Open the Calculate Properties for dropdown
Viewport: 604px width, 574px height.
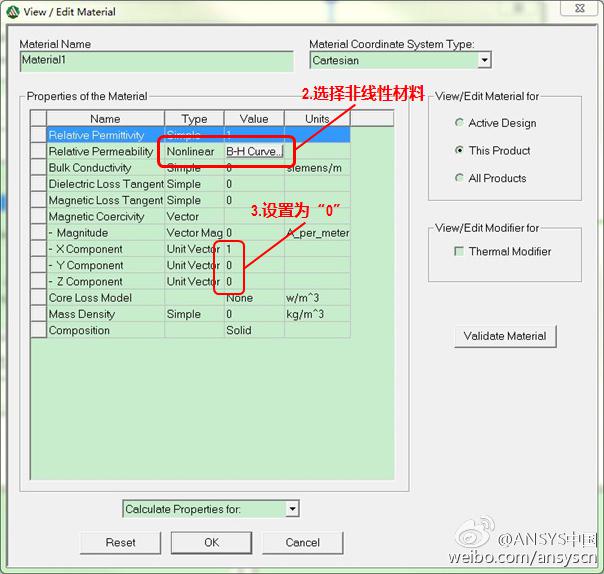(x=292, y=509)
